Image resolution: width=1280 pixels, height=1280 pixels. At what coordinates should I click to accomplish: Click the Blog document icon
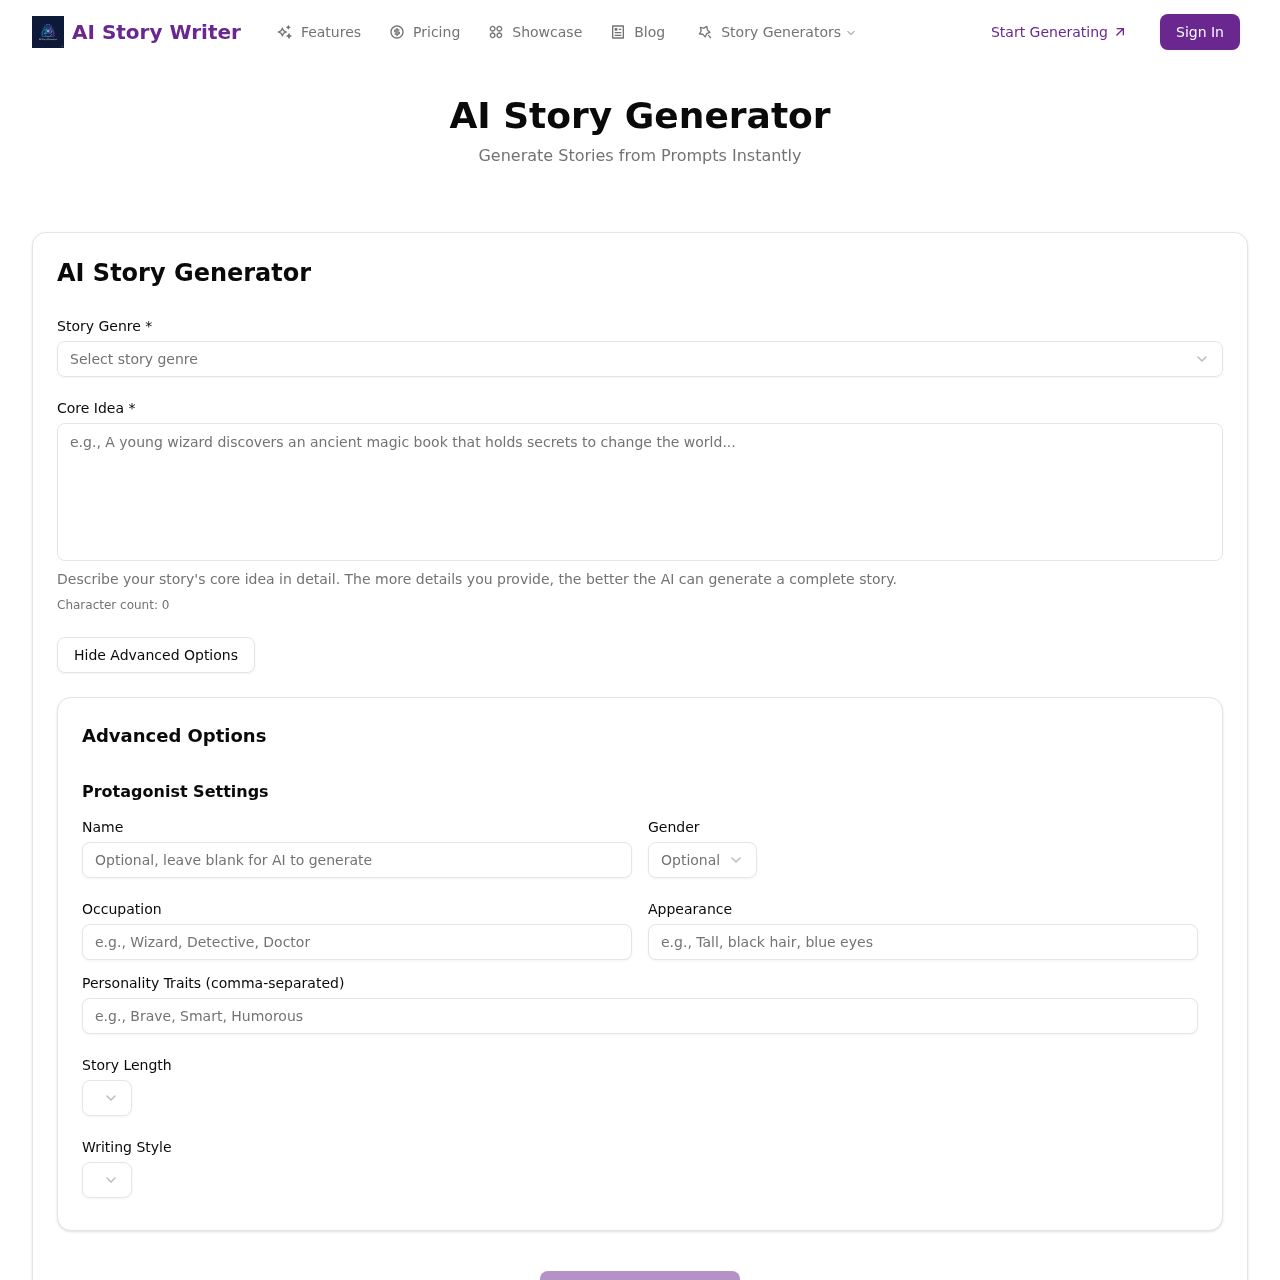(617, 32)
